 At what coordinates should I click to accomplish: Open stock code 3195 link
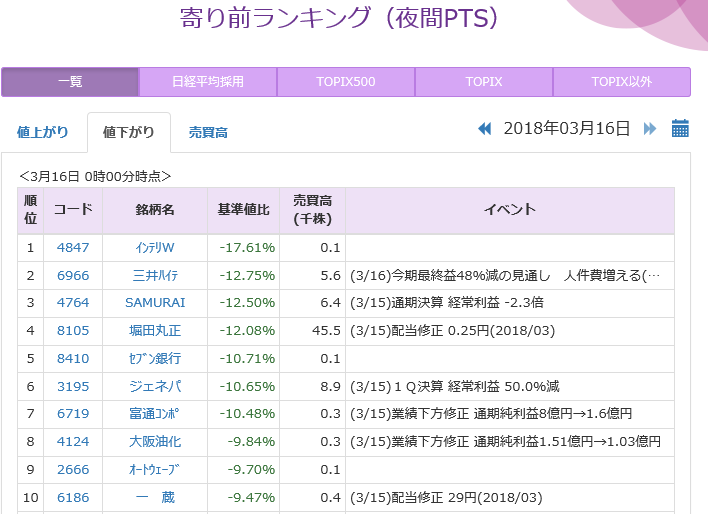click(x=73, y=387)
